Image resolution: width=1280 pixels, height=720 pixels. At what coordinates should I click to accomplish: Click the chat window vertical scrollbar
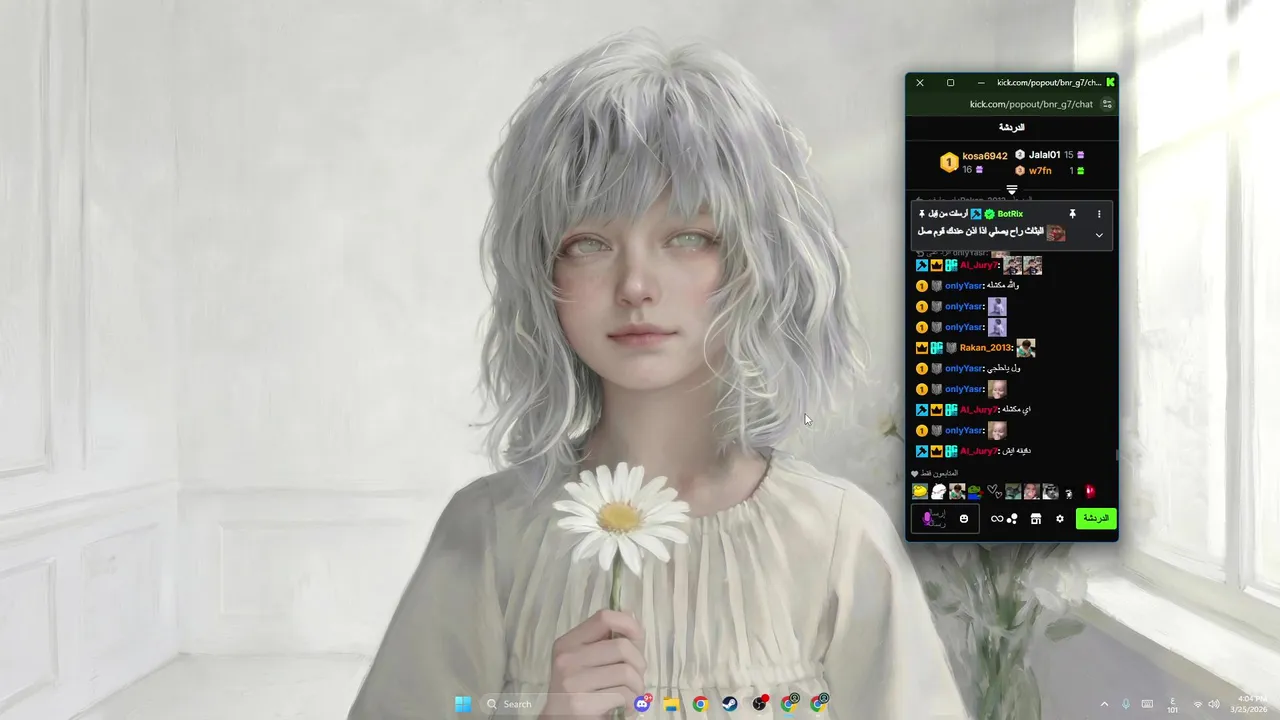pos(1116,455)
